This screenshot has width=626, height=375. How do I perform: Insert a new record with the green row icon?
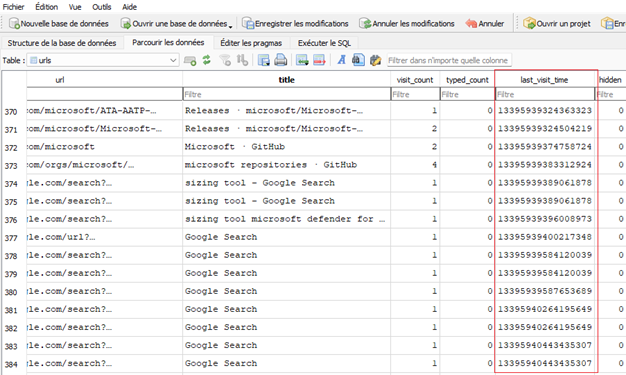pos(302,60)
